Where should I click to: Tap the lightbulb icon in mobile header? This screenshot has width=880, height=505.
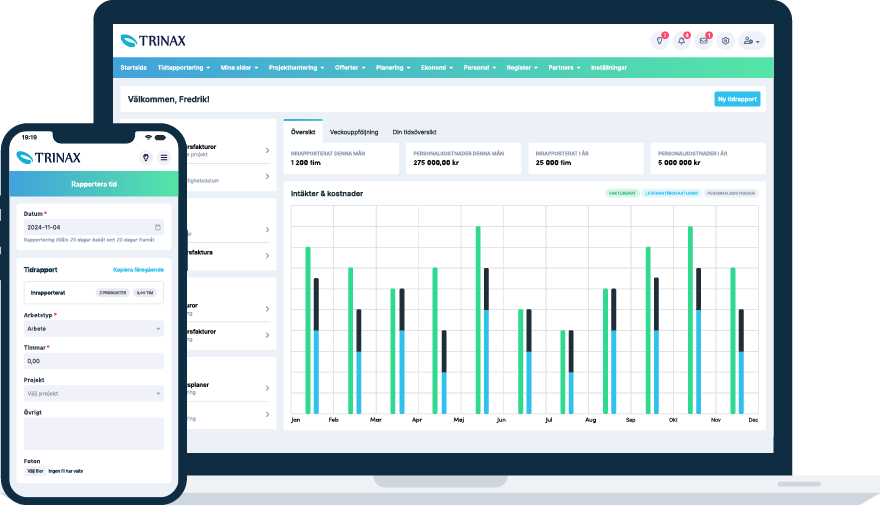coord(146,158)
